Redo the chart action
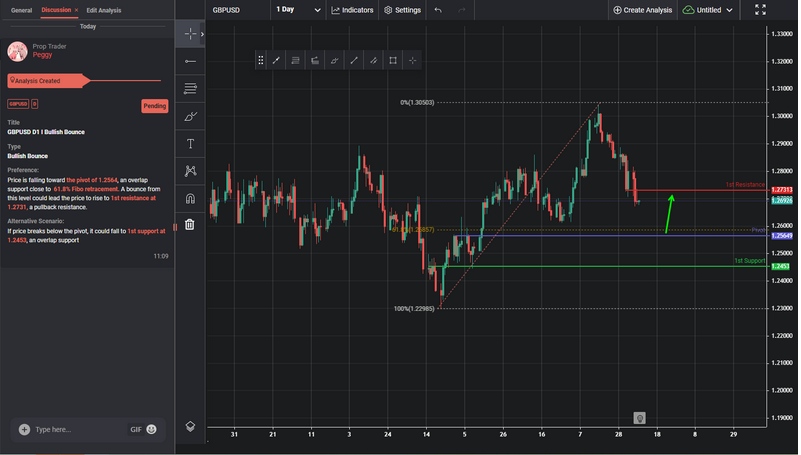 [x=461, y=10]
